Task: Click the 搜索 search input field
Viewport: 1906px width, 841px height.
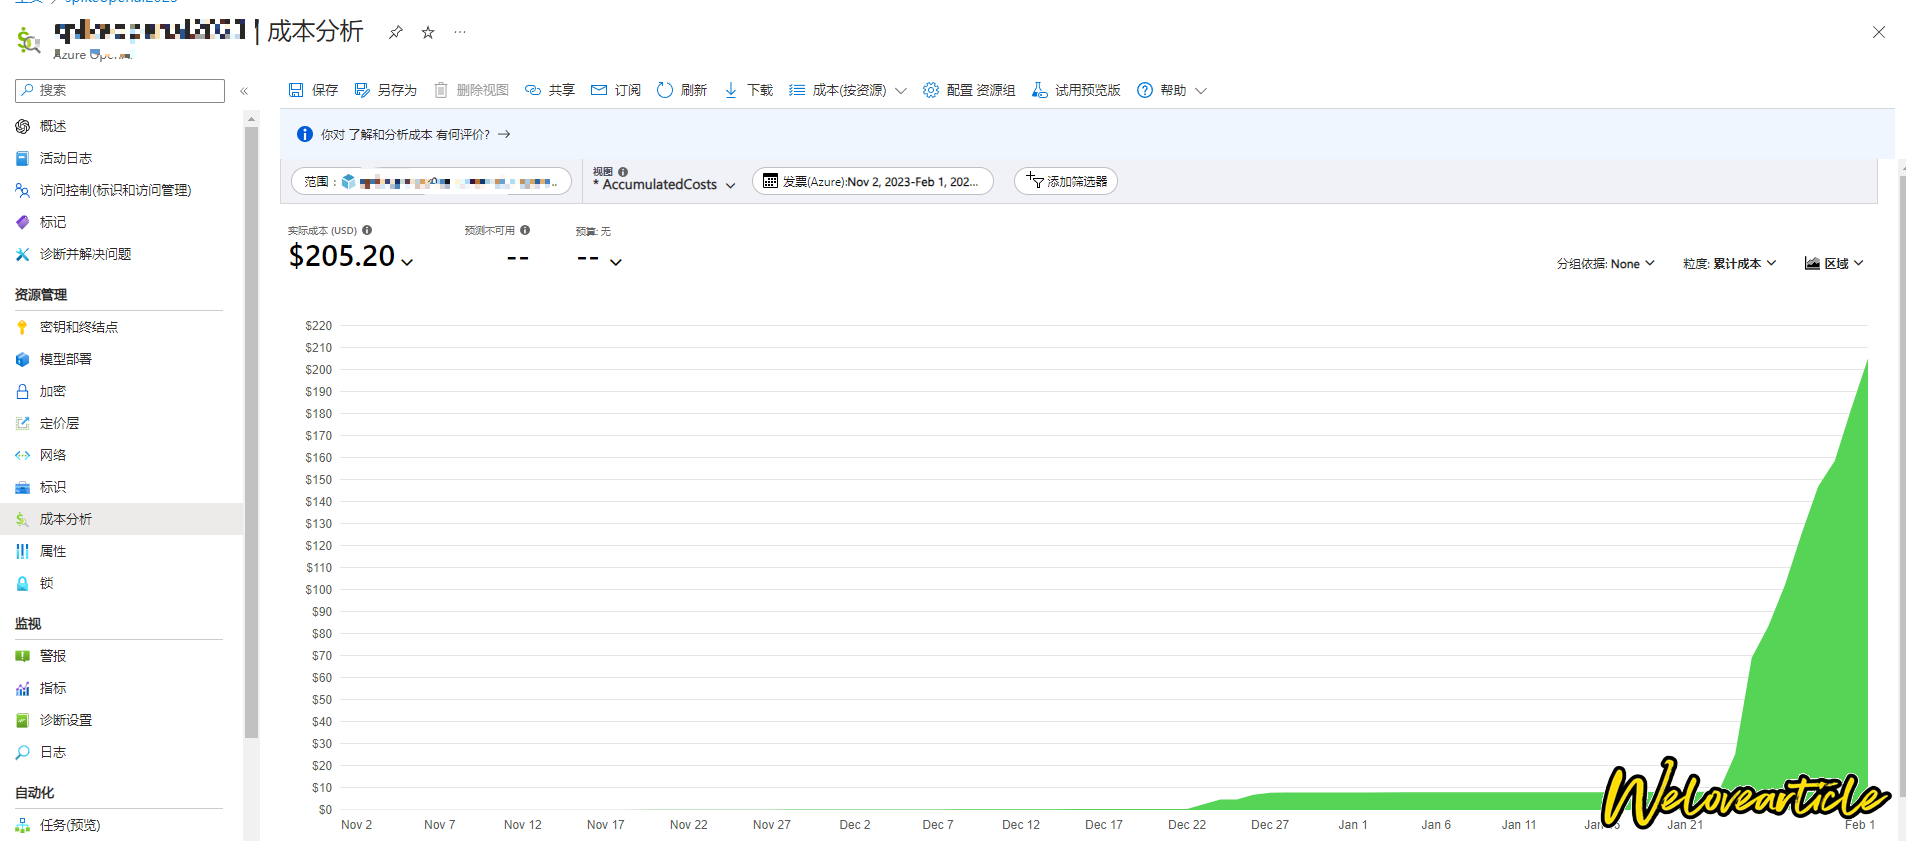Action: [120, 90]
